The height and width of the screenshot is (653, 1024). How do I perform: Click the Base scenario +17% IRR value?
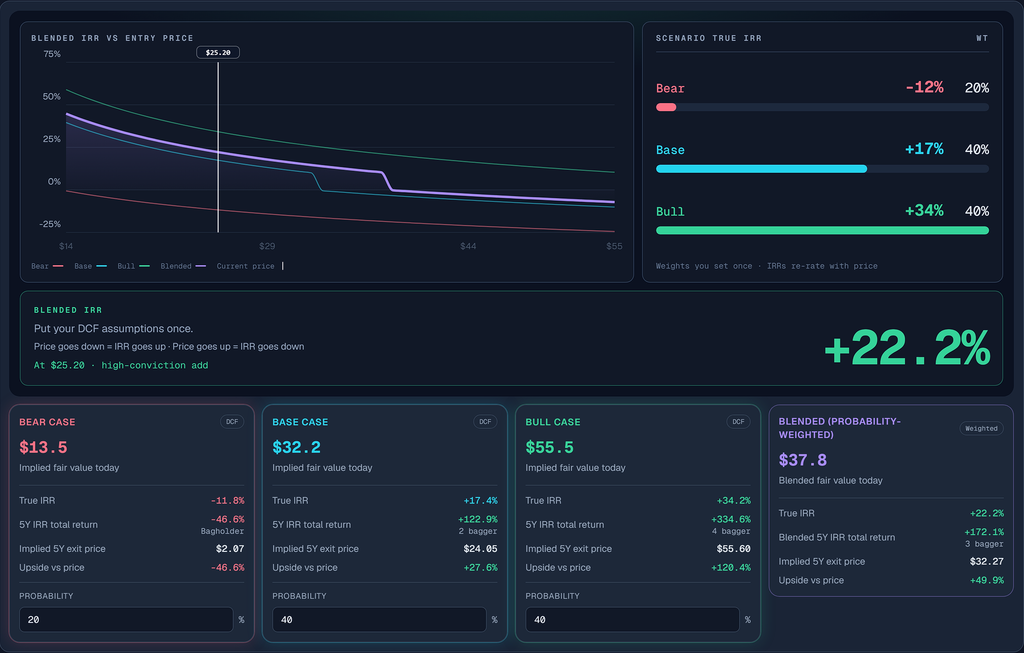click(924, 149)
